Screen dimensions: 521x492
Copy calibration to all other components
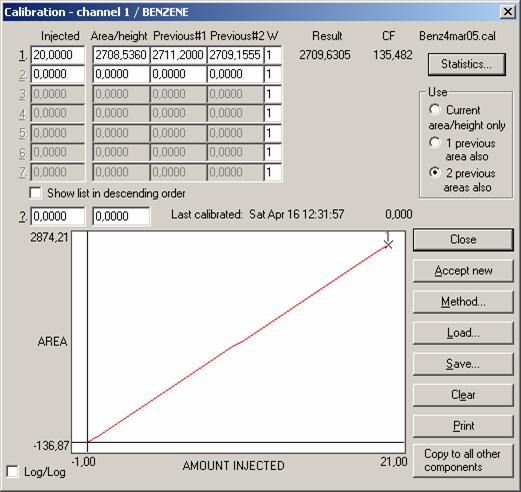coord(463,460)
